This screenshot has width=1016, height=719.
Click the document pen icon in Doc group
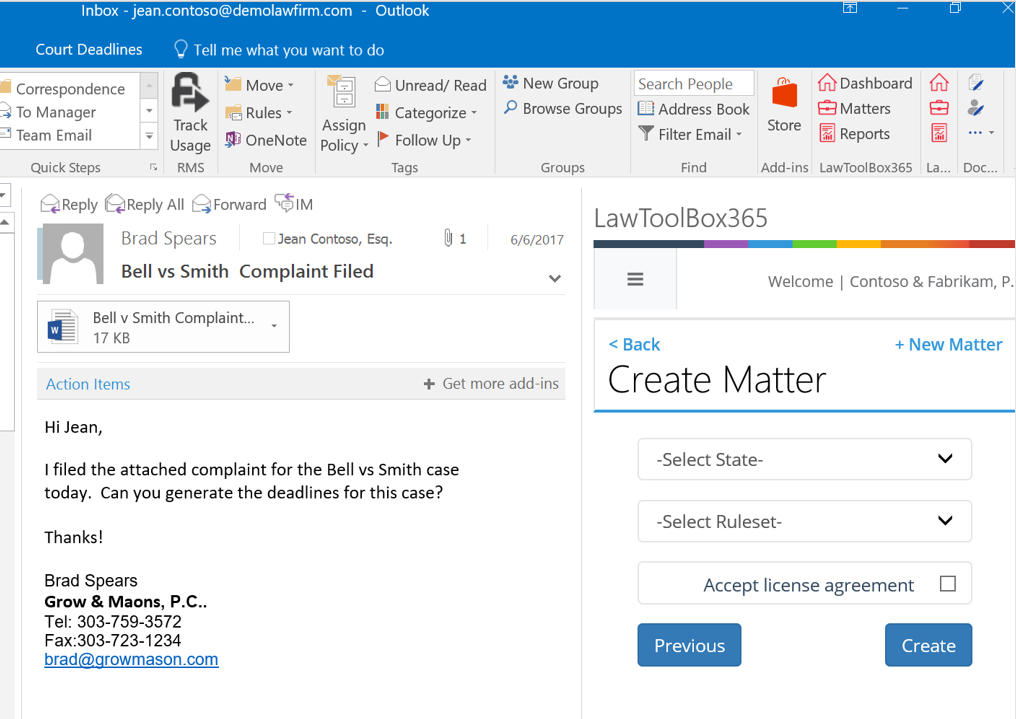(976, 82)
